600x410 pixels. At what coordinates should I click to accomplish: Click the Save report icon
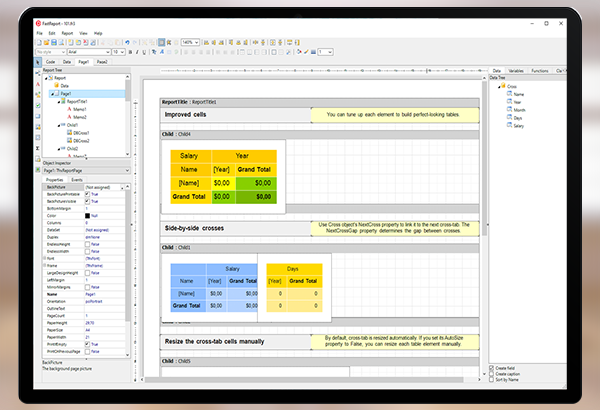click(54, 42)
